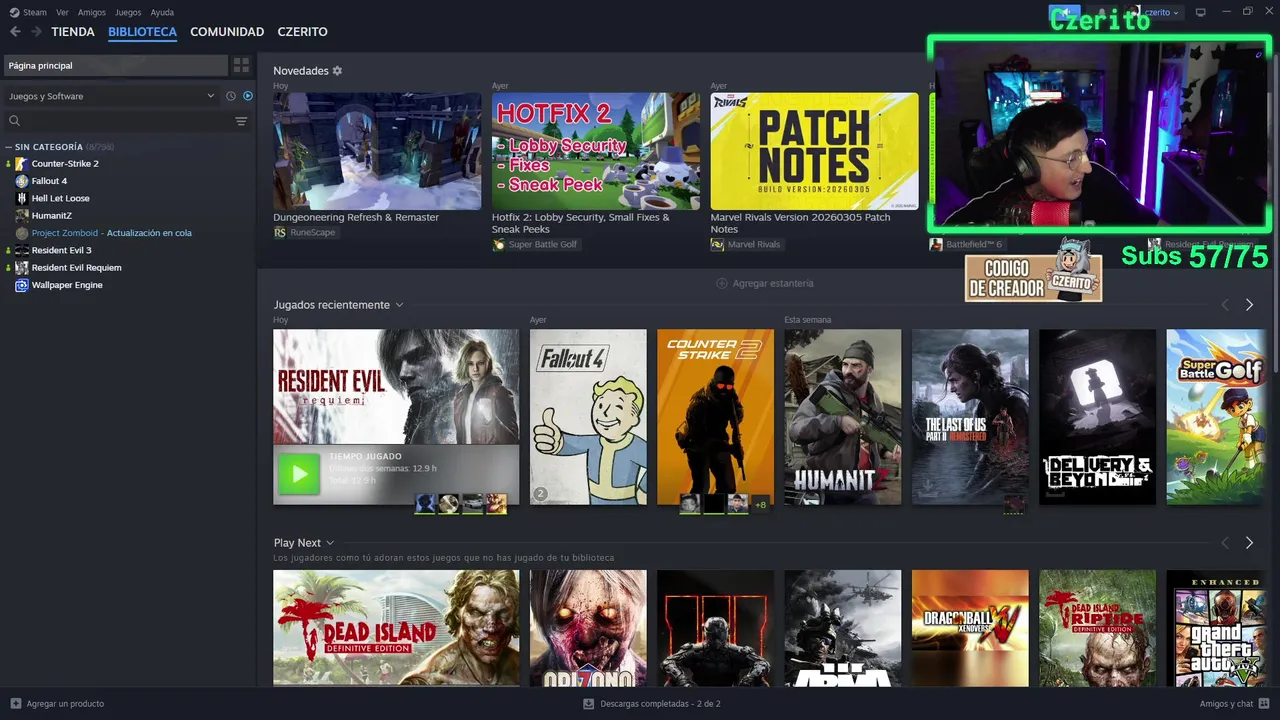The image size is (1280, 720).
Task: Open advanced filter options icon
Action: click(241, 121)
